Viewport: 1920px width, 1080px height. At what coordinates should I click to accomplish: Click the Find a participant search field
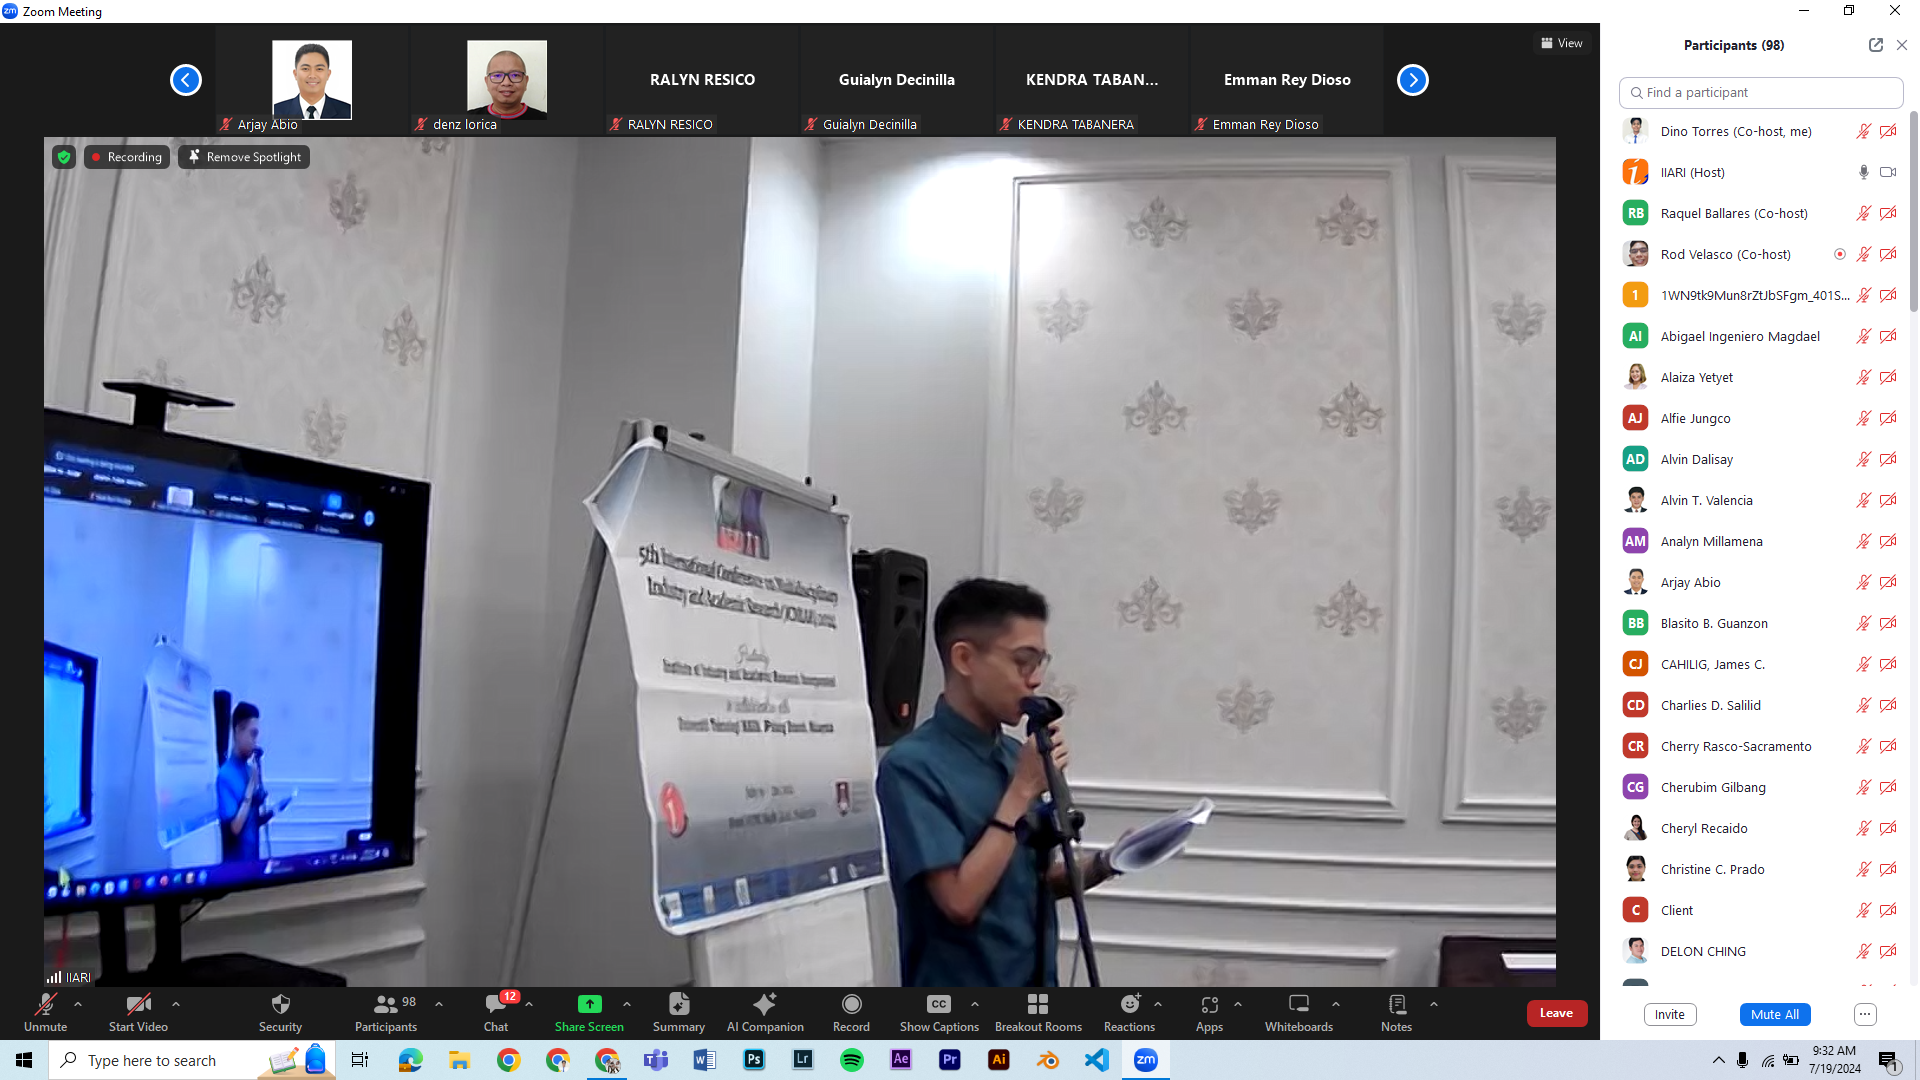click(x=1760, y=92)
